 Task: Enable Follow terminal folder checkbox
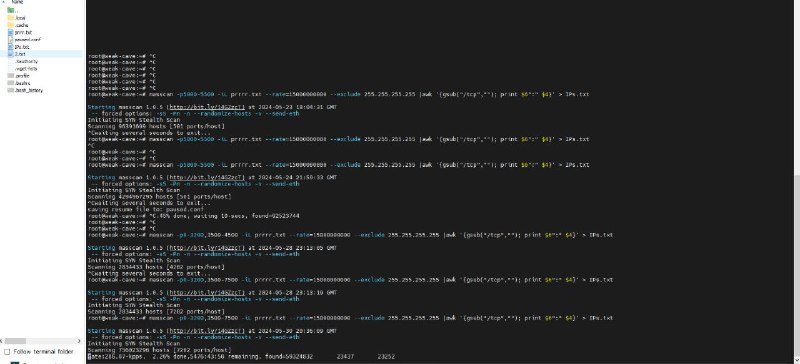(7, 352)
